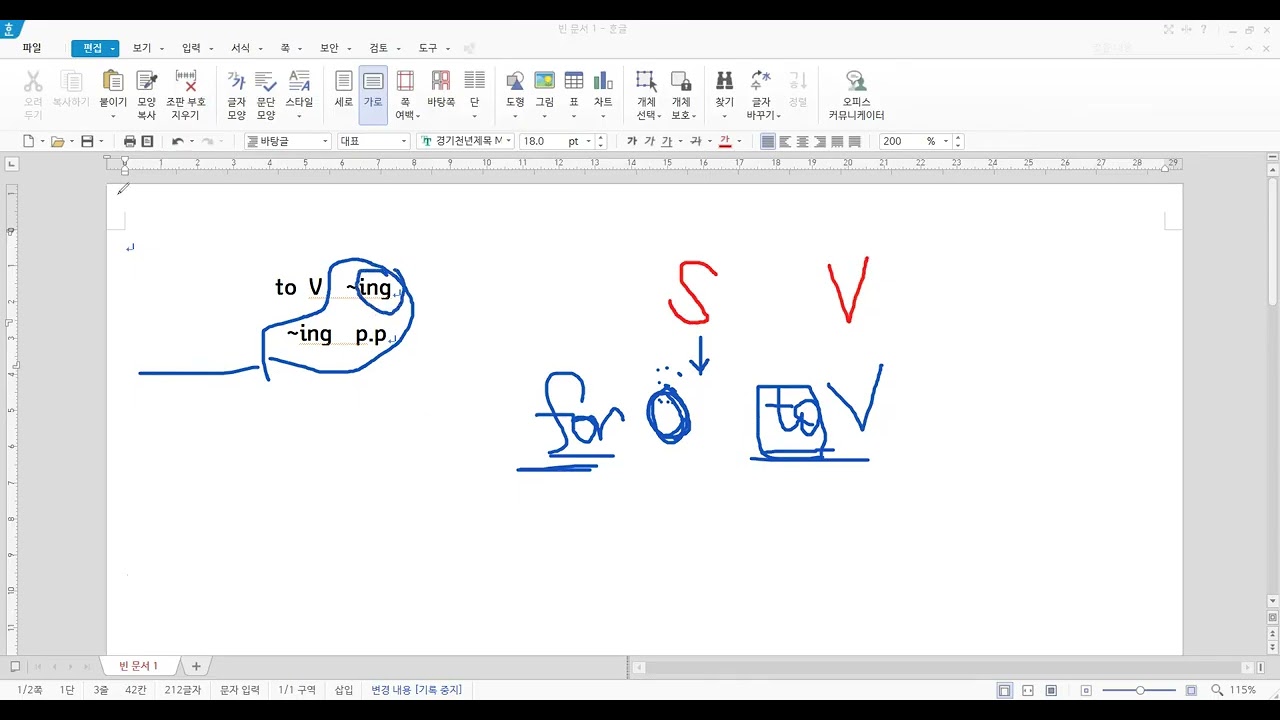Save the document with the disk icon
This screenshot has height=720, width=1280.
point(87,141)
